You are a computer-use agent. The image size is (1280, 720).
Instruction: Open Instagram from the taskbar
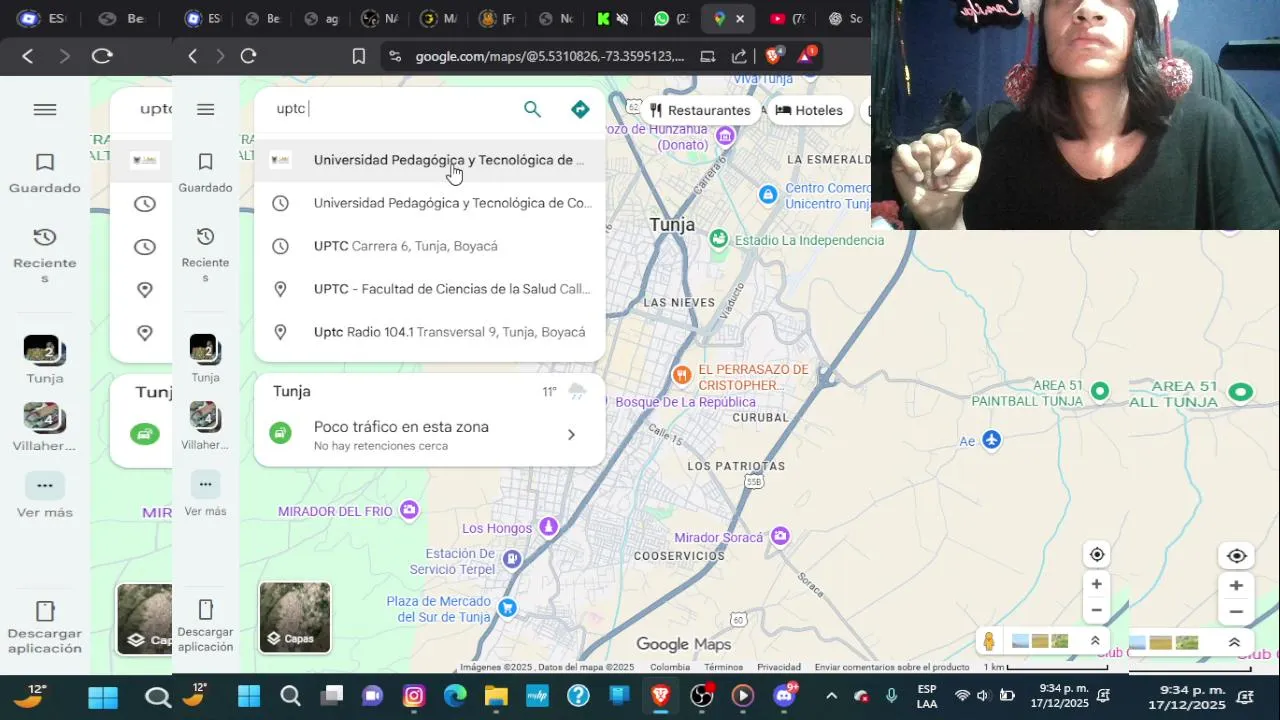pos(414,696)
